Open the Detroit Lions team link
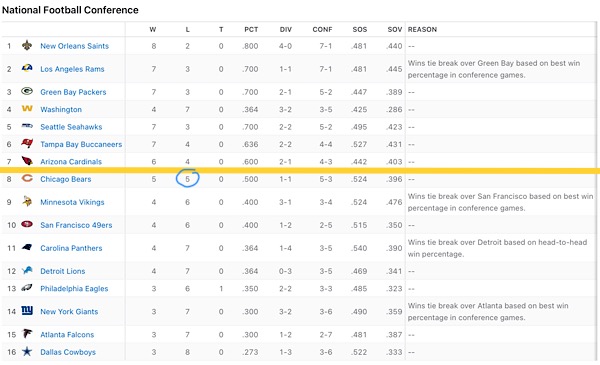600x365 pixels. point(63,271)
